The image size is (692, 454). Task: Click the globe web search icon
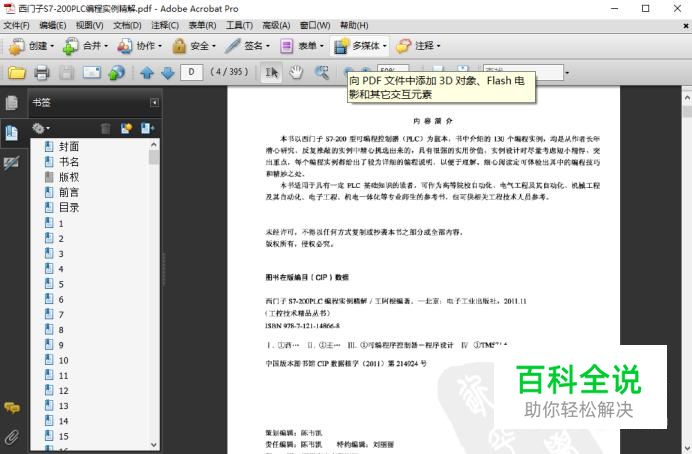coord(117,72)
